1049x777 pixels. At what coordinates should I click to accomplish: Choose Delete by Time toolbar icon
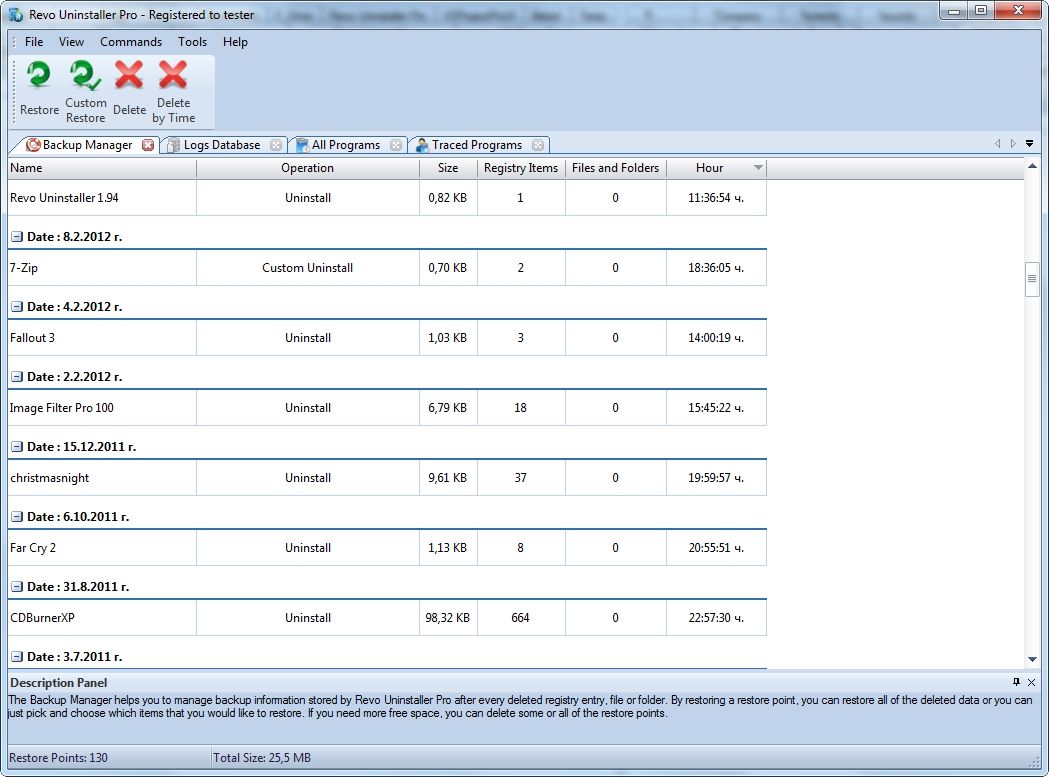point(173,75)
